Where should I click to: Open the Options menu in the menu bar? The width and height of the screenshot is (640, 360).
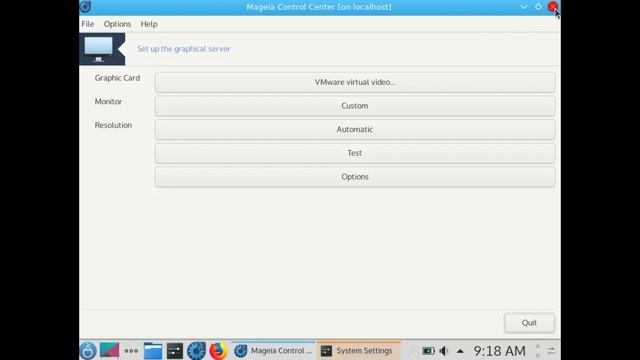117,24
